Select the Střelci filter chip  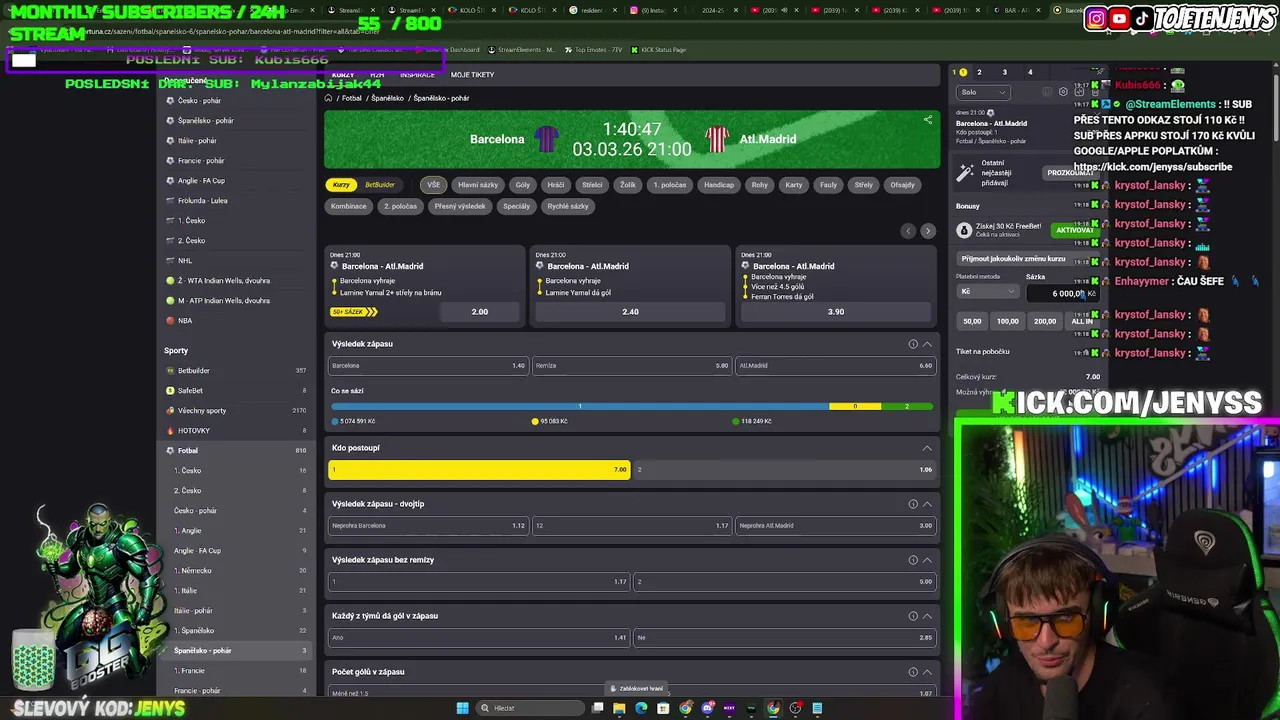pos(592,185)
